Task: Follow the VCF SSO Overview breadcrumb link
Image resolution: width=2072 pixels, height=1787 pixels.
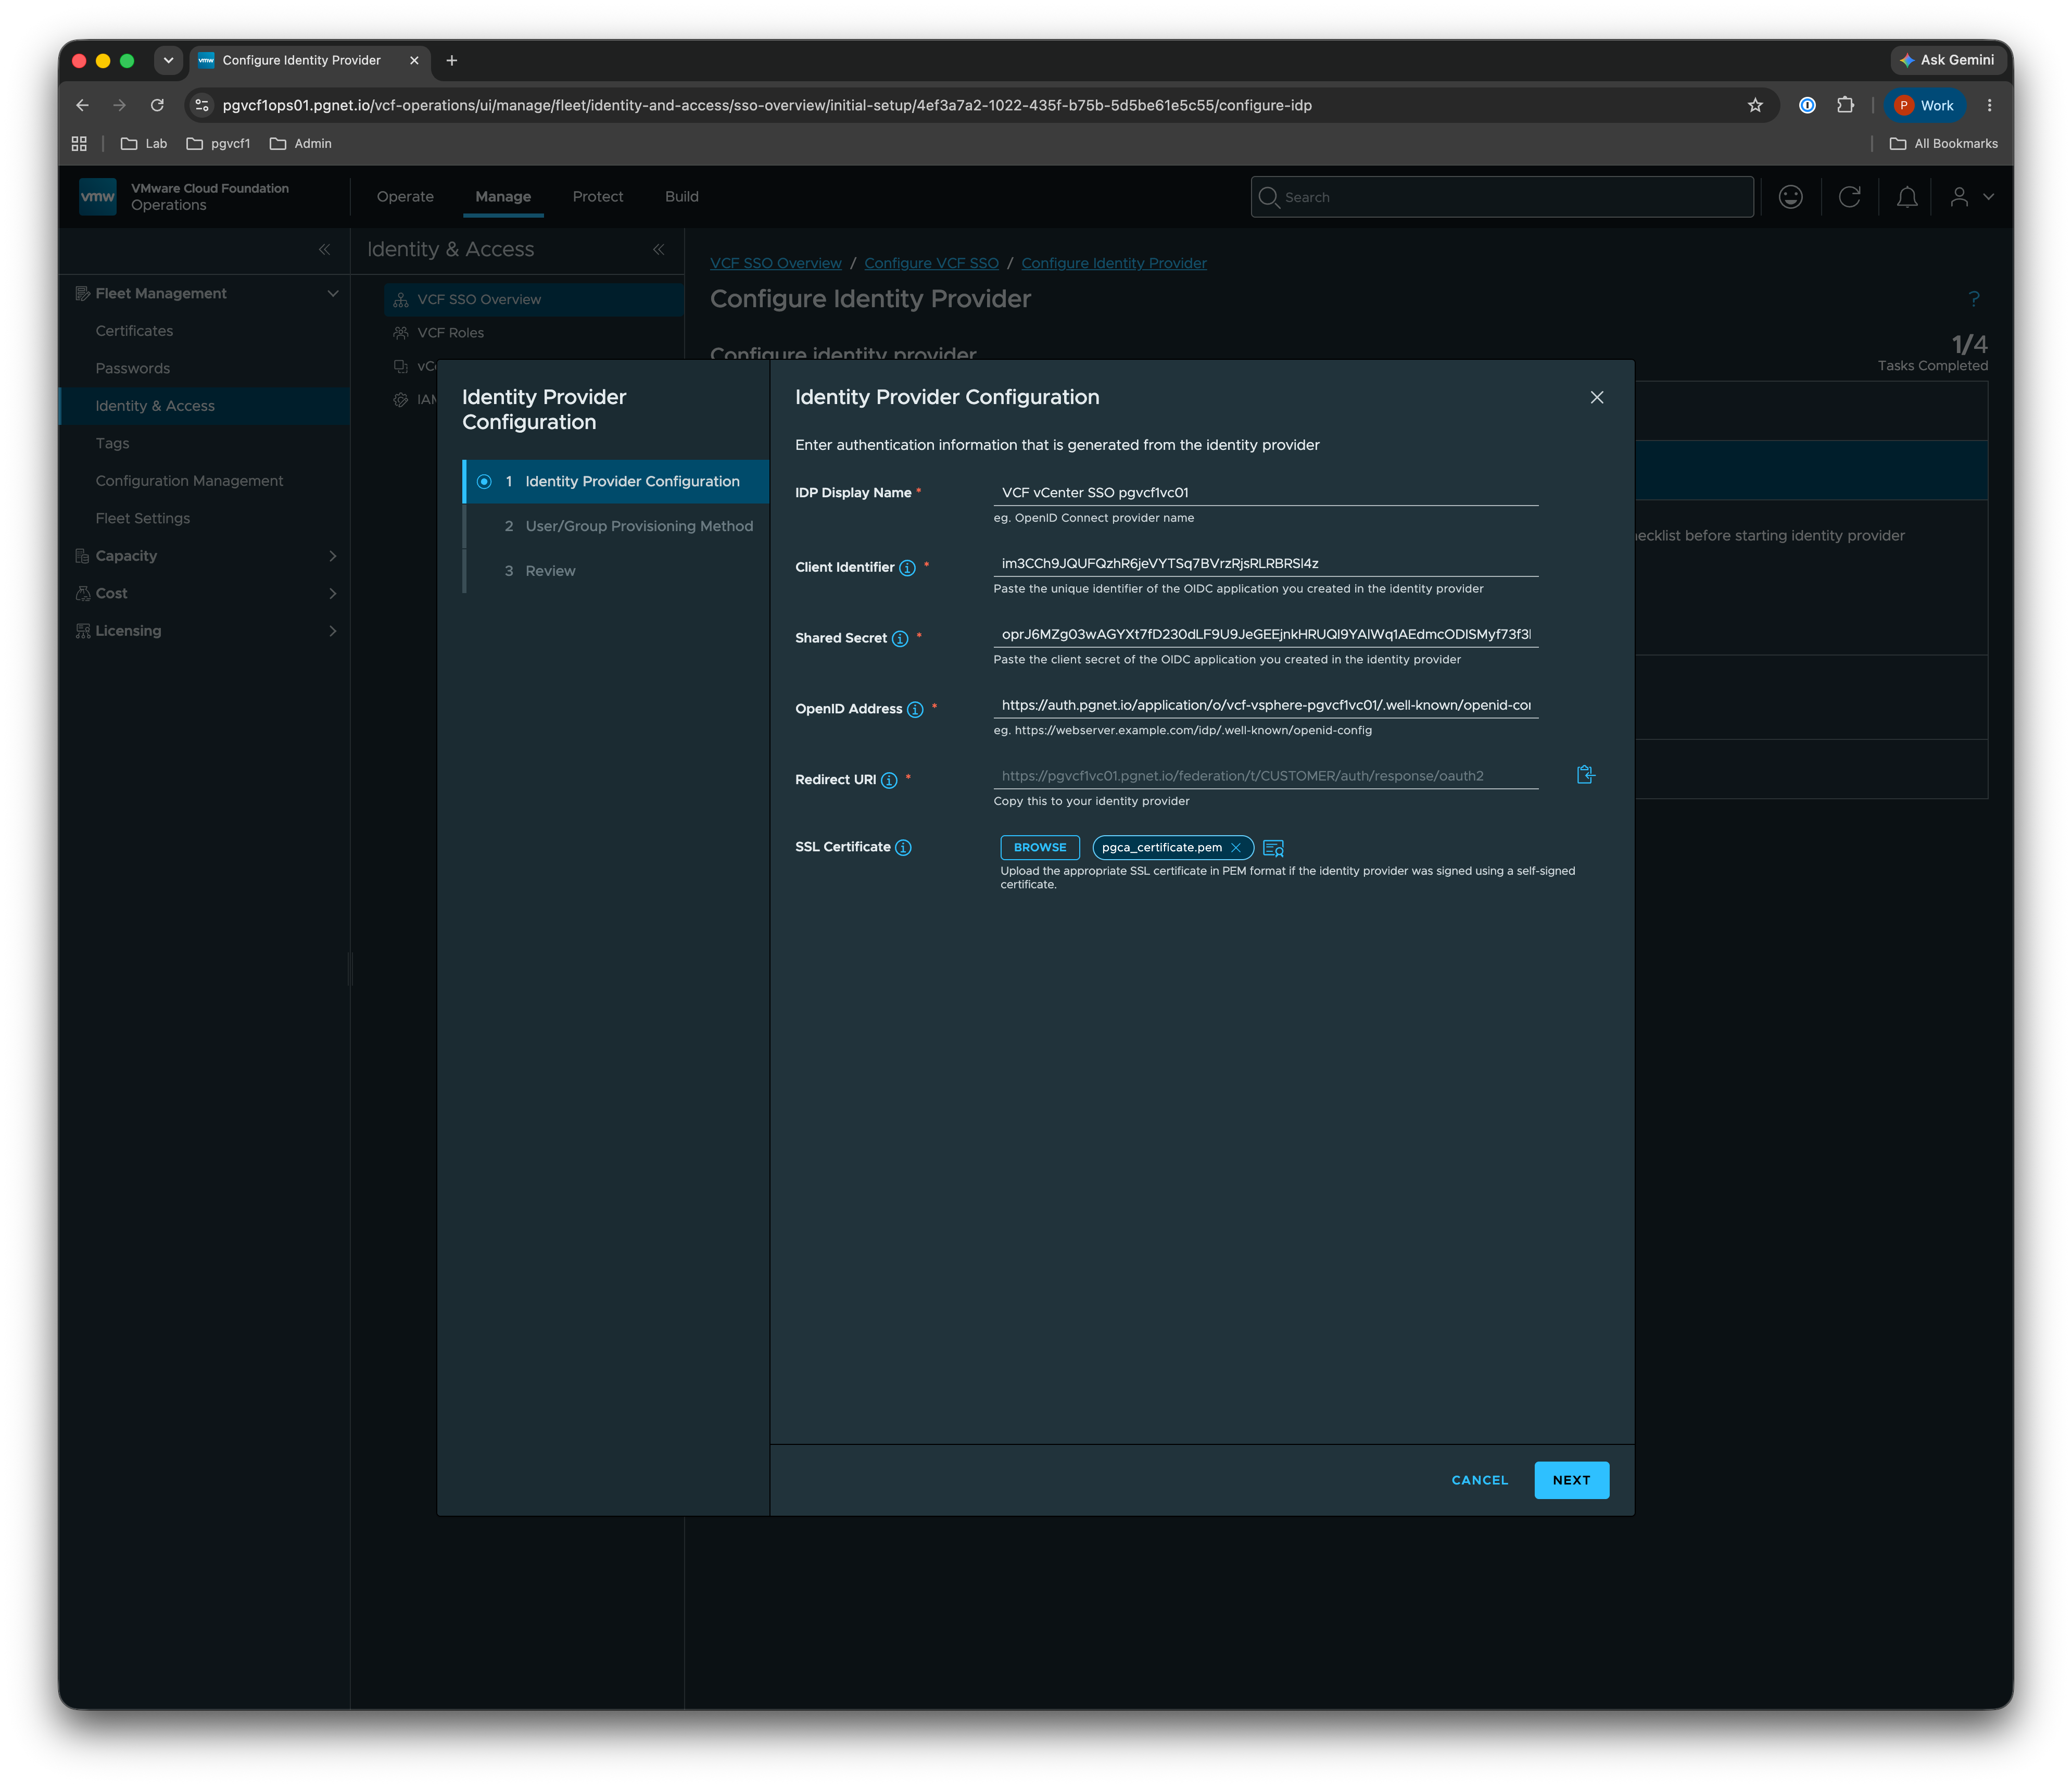Action: click(776, 263)
